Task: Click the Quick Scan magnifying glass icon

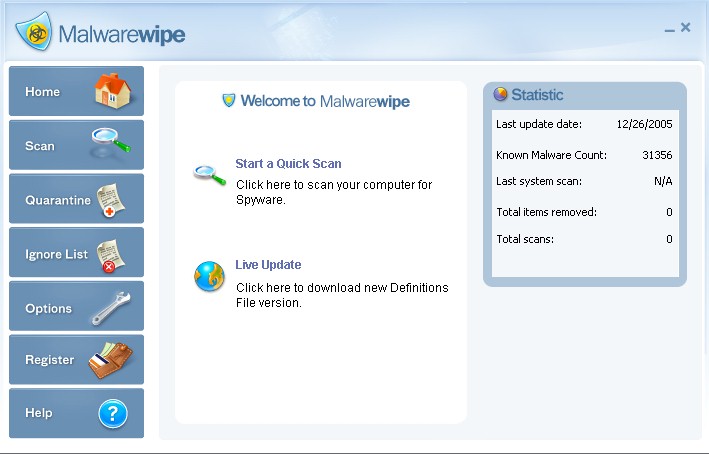Action: click(209, 175)
